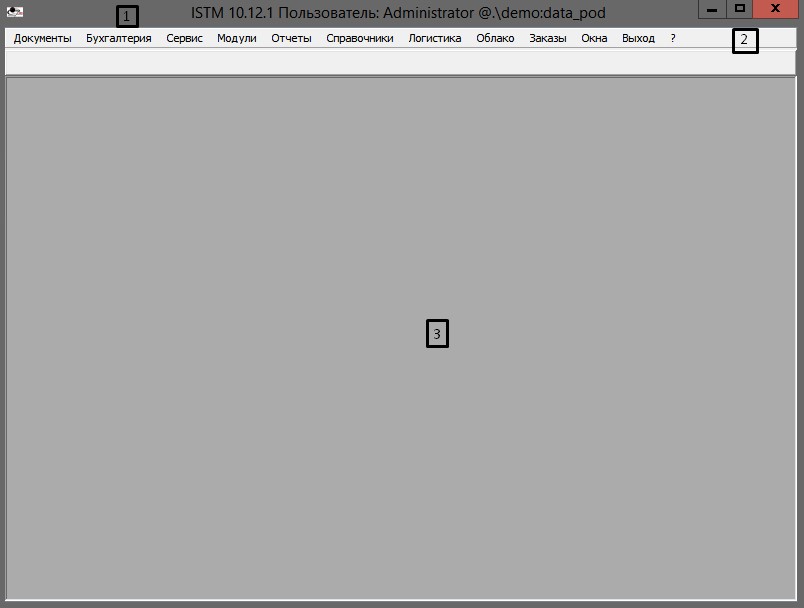The height and width of the screenshot is (608, 804).
Task: Maximize the ISTM window
Action: (x=740, y=9)
